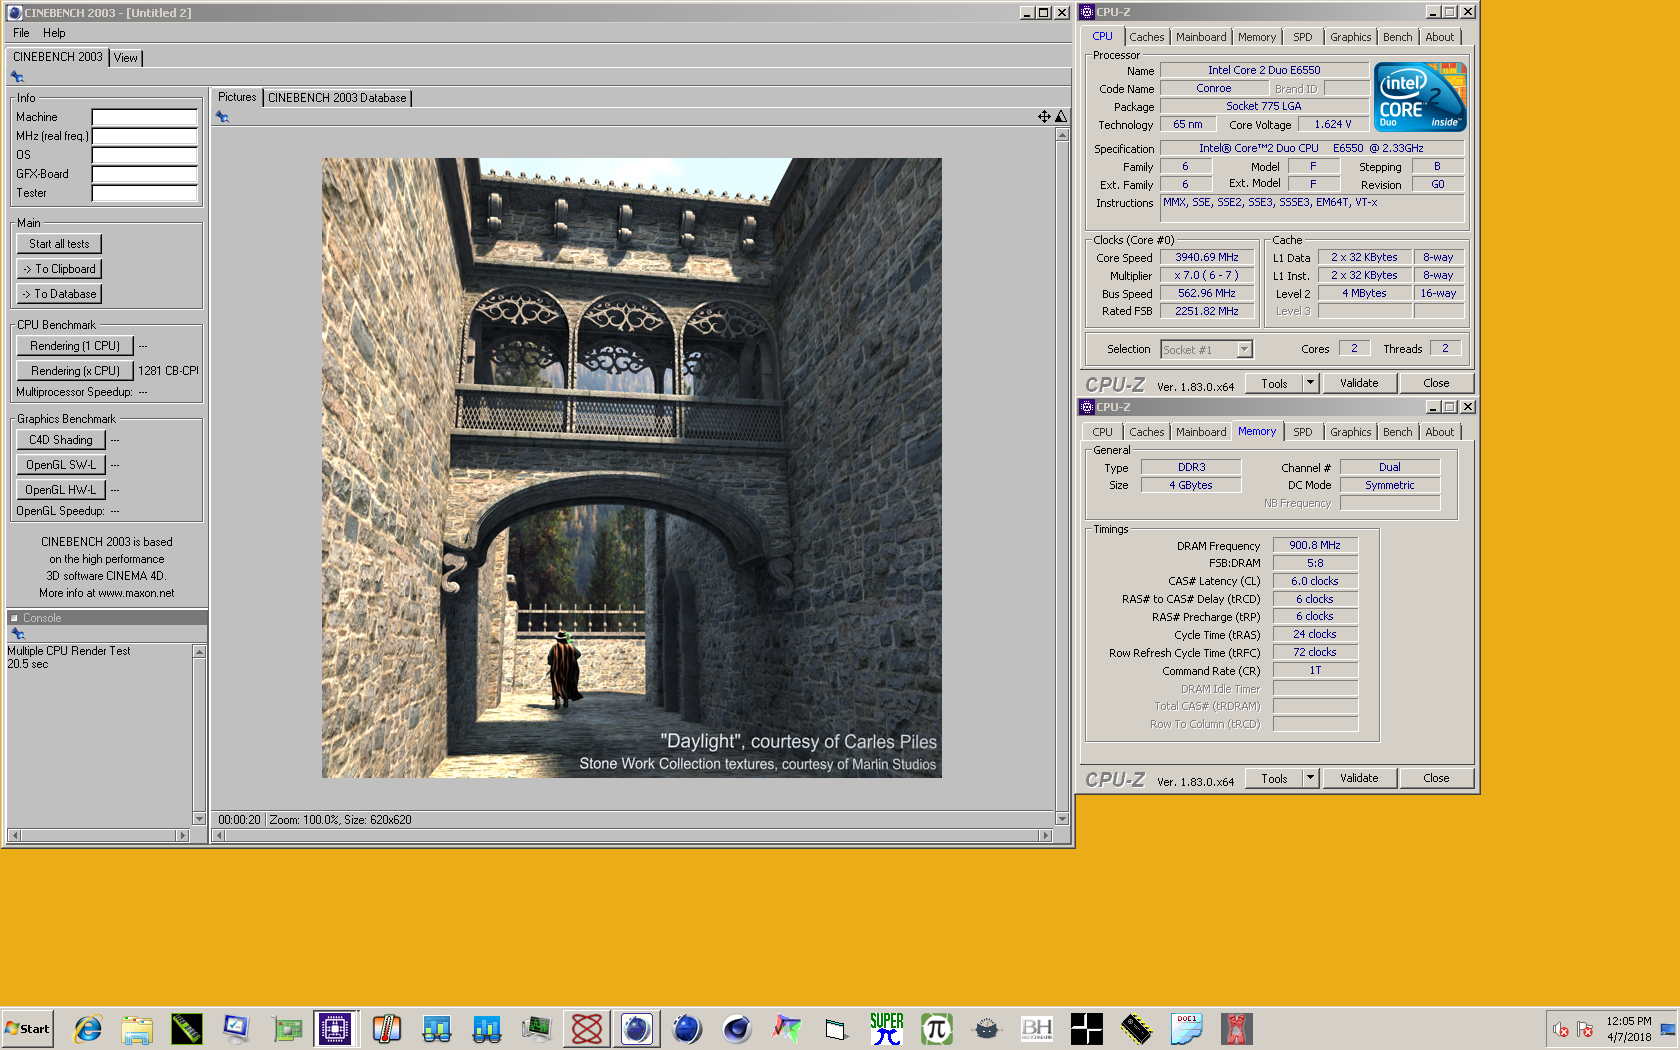The height and width of the screenshot is (1050, 1680).
Task: Click the red knot pattern taskbar icon
Action: (587, 1028)
